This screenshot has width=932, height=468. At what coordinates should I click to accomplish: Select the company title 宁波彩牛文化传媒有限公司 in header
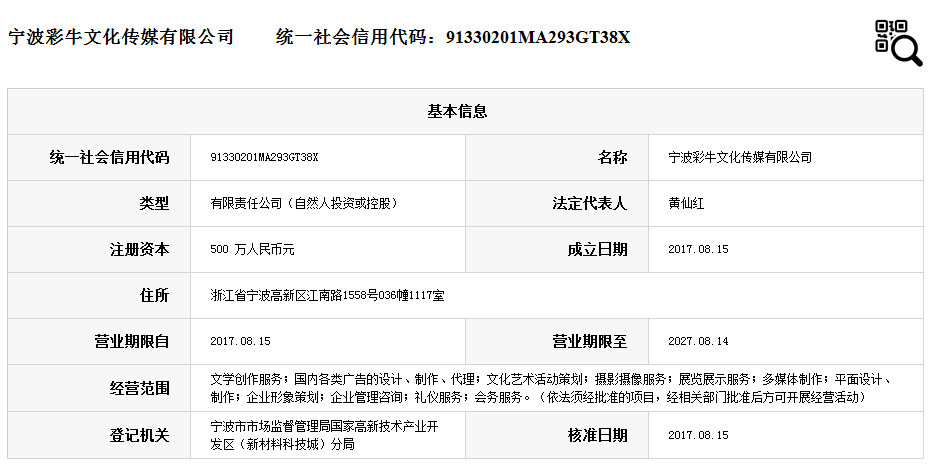coord(121,37)
